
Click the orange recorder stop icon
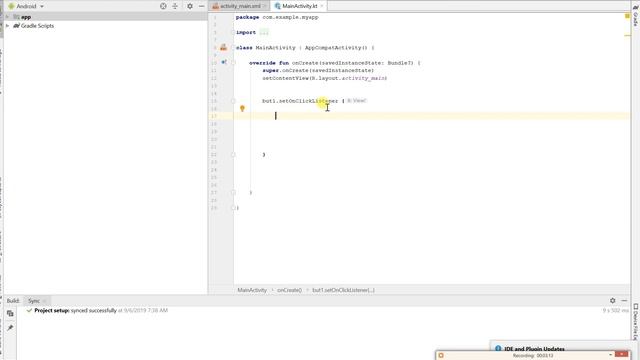441,356
